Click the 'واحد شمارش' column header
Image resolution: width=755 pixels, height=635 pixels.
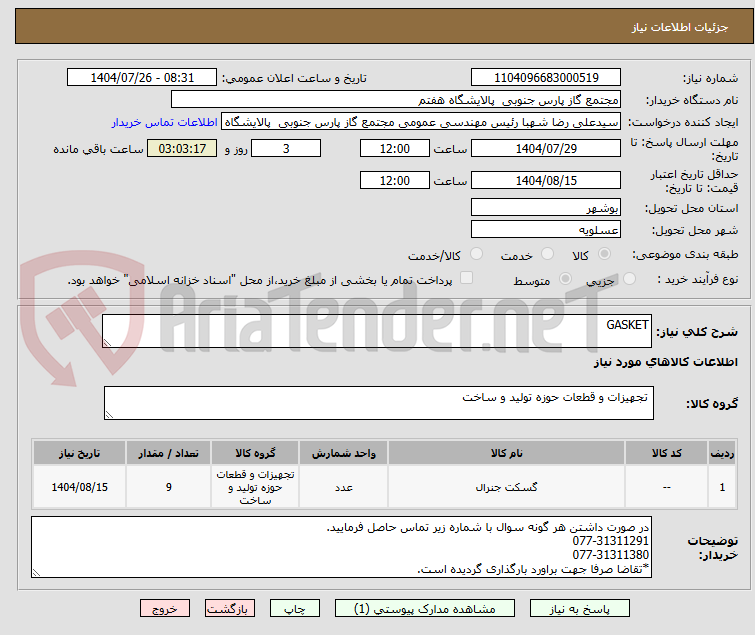[x=343, y=453]
